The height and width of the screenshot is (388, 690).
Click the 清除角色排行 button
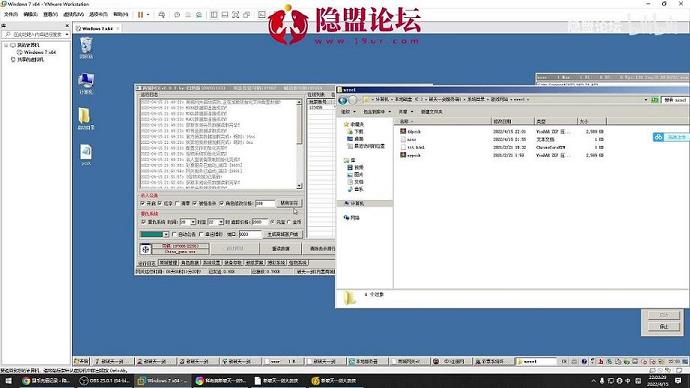click(320, 249)
